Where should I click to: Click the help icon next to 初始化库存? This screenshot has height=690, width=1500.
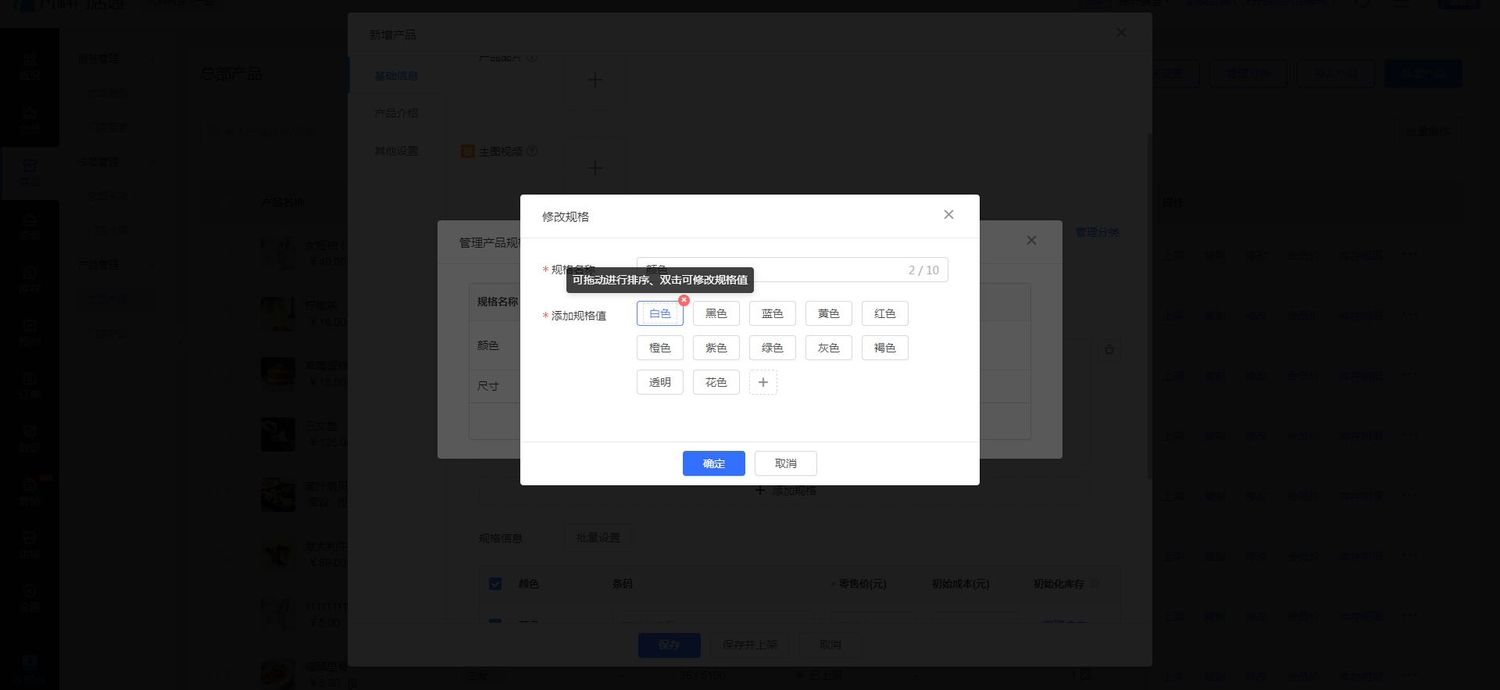1094,584
